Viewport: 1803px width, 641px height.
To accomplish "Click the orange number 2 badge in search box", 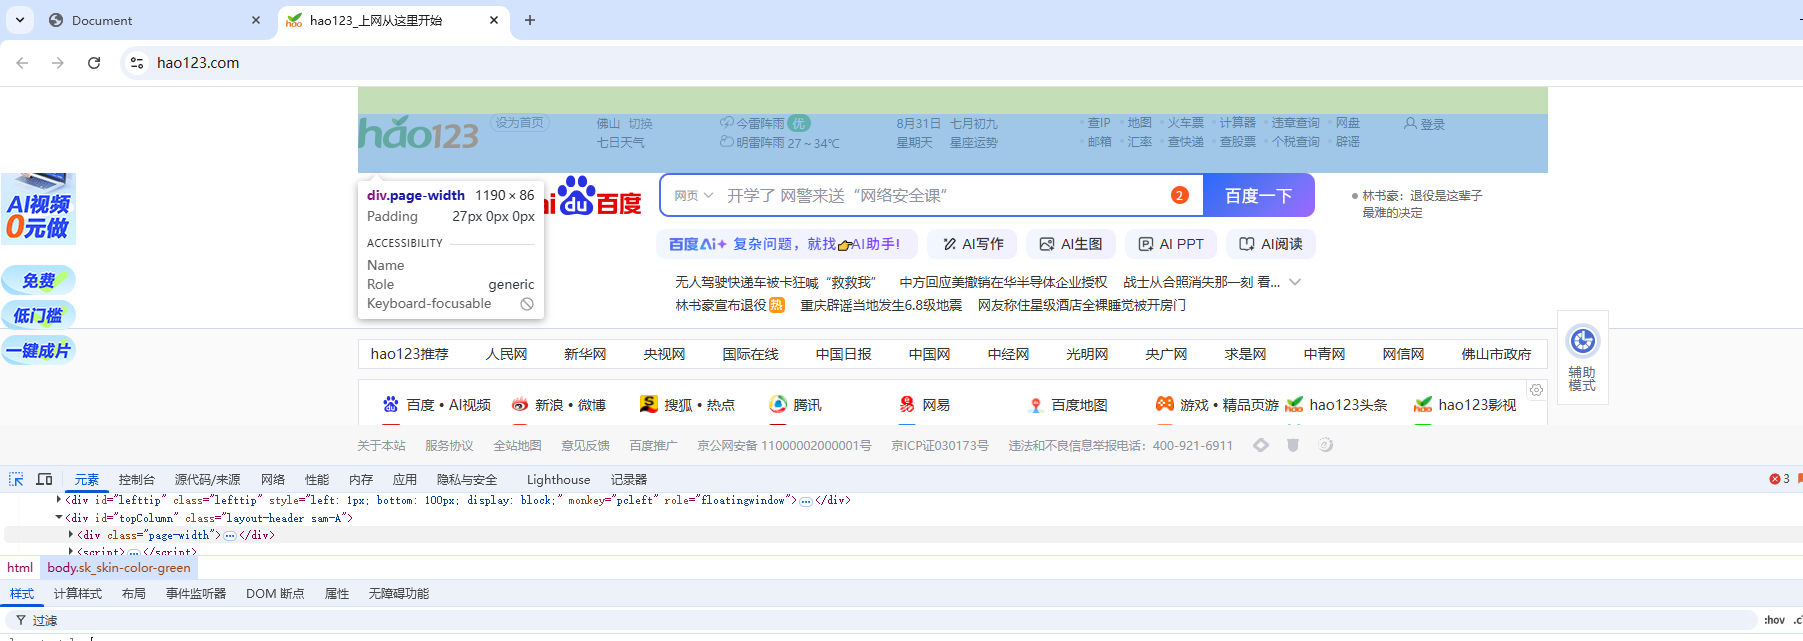I will (1180, 195).
